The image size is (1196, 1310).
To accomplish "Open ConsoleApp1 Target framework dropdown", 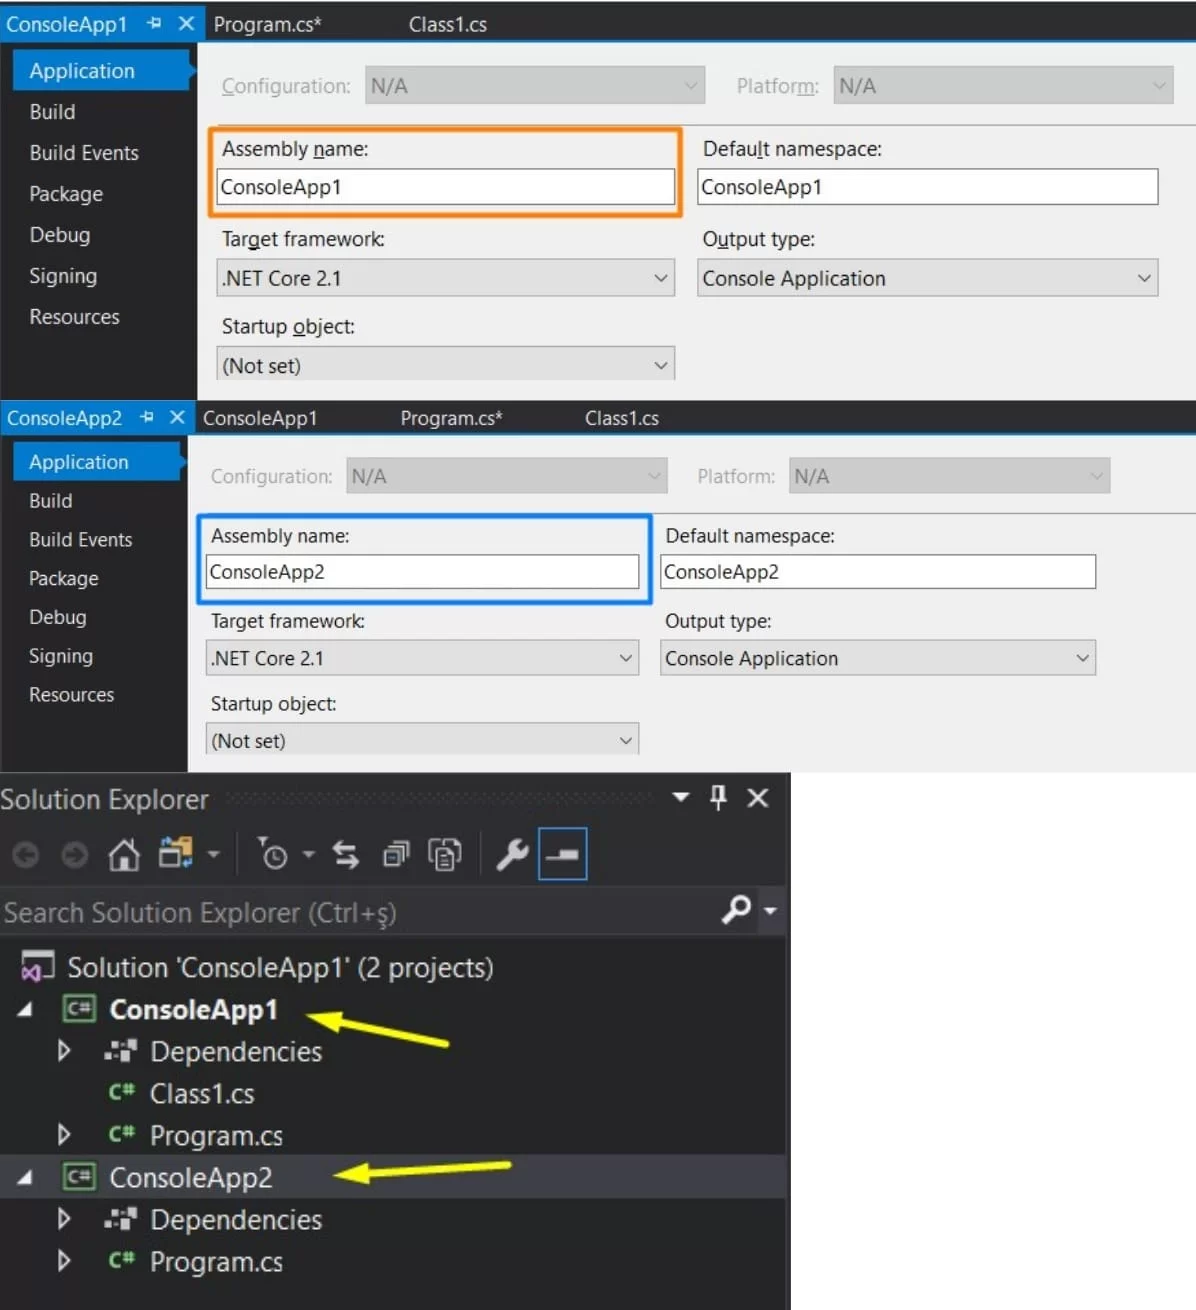I will pos(446,278).
